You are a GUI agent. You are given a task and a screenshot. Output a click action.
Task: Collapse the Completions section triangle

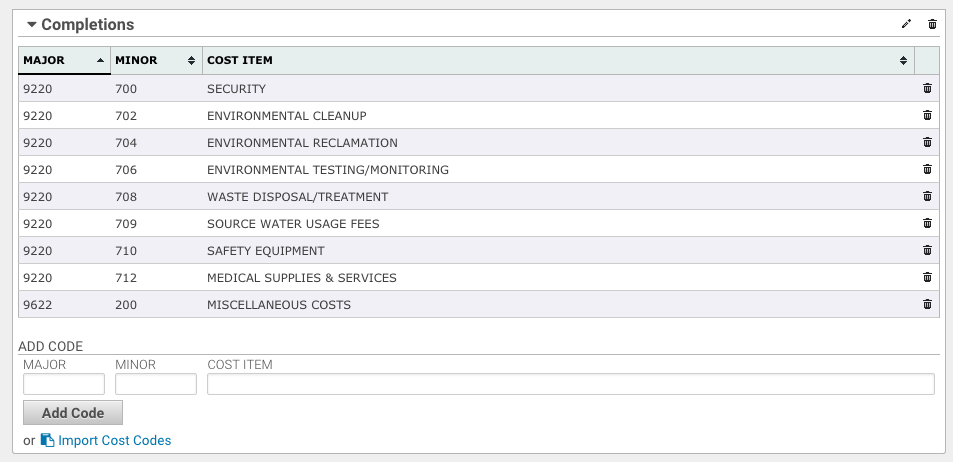[32, 24]
